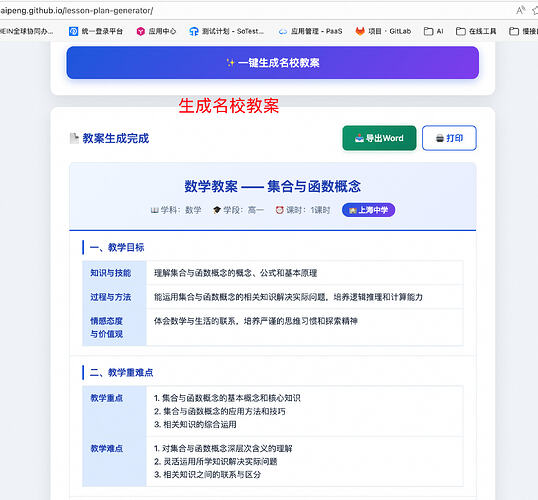Click the 过程与方法 row label
This screenshot has width=538, height=500.
(x=110, y=297)
